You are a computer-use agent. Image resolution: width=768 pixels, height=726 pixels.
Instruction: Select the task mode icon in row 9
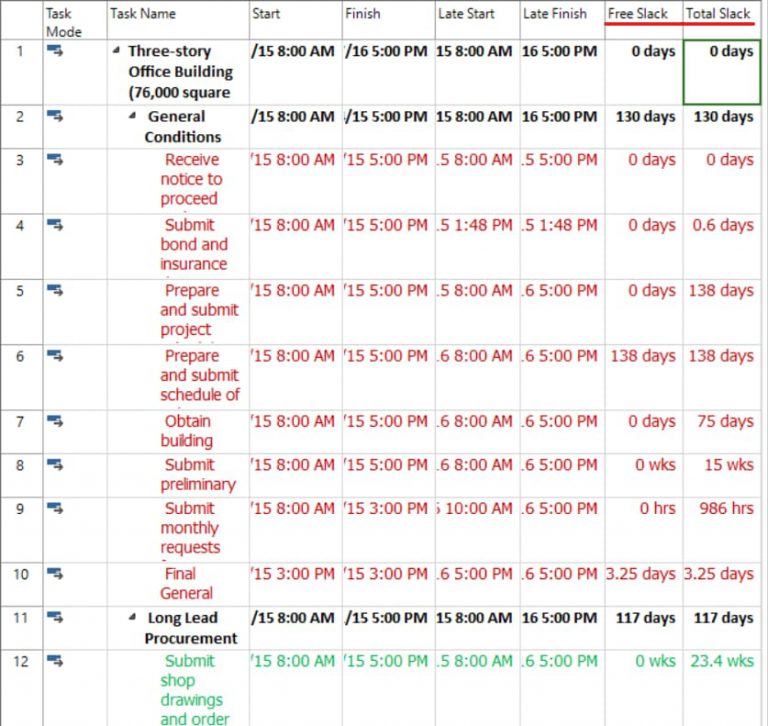[55, 509]
